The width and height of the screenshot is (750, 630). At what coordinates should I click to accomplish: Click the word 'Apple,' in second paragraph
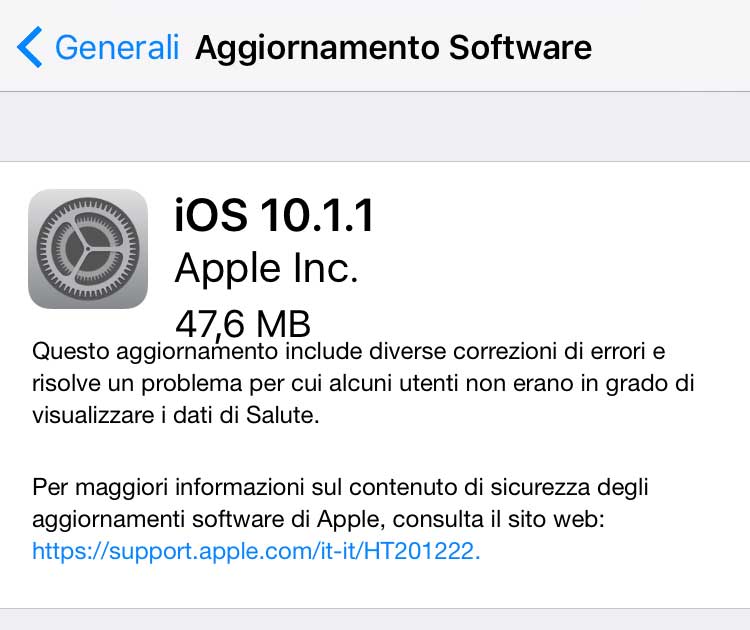pos(351,520)
